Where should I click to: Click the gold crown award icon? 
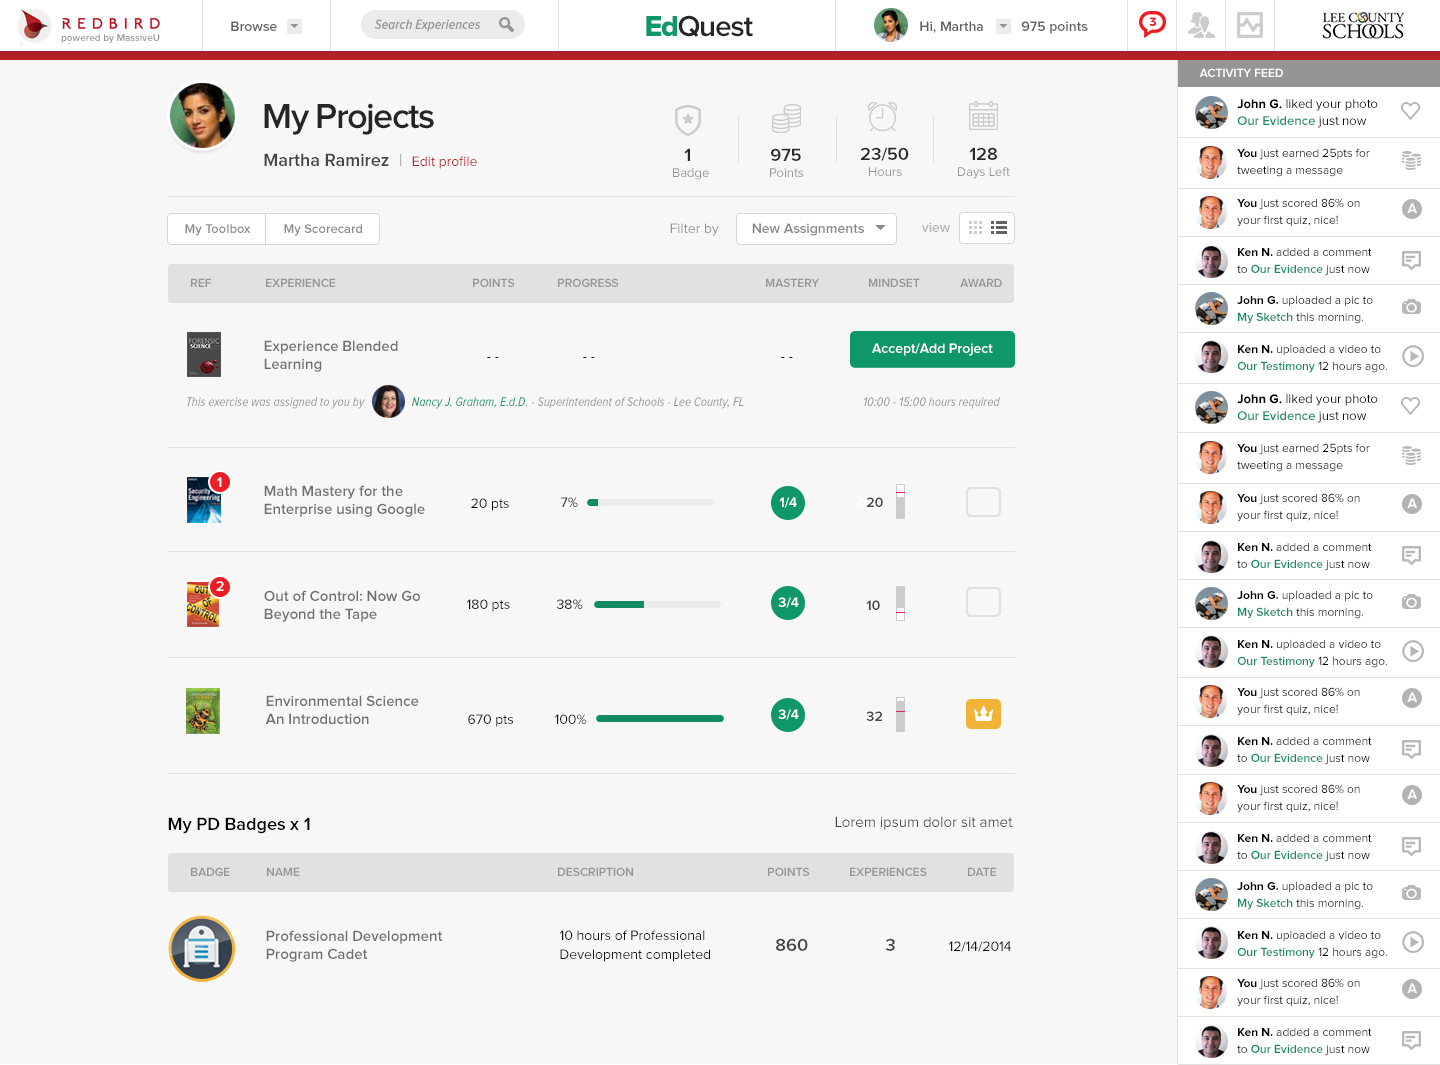(x=983, y=714)
